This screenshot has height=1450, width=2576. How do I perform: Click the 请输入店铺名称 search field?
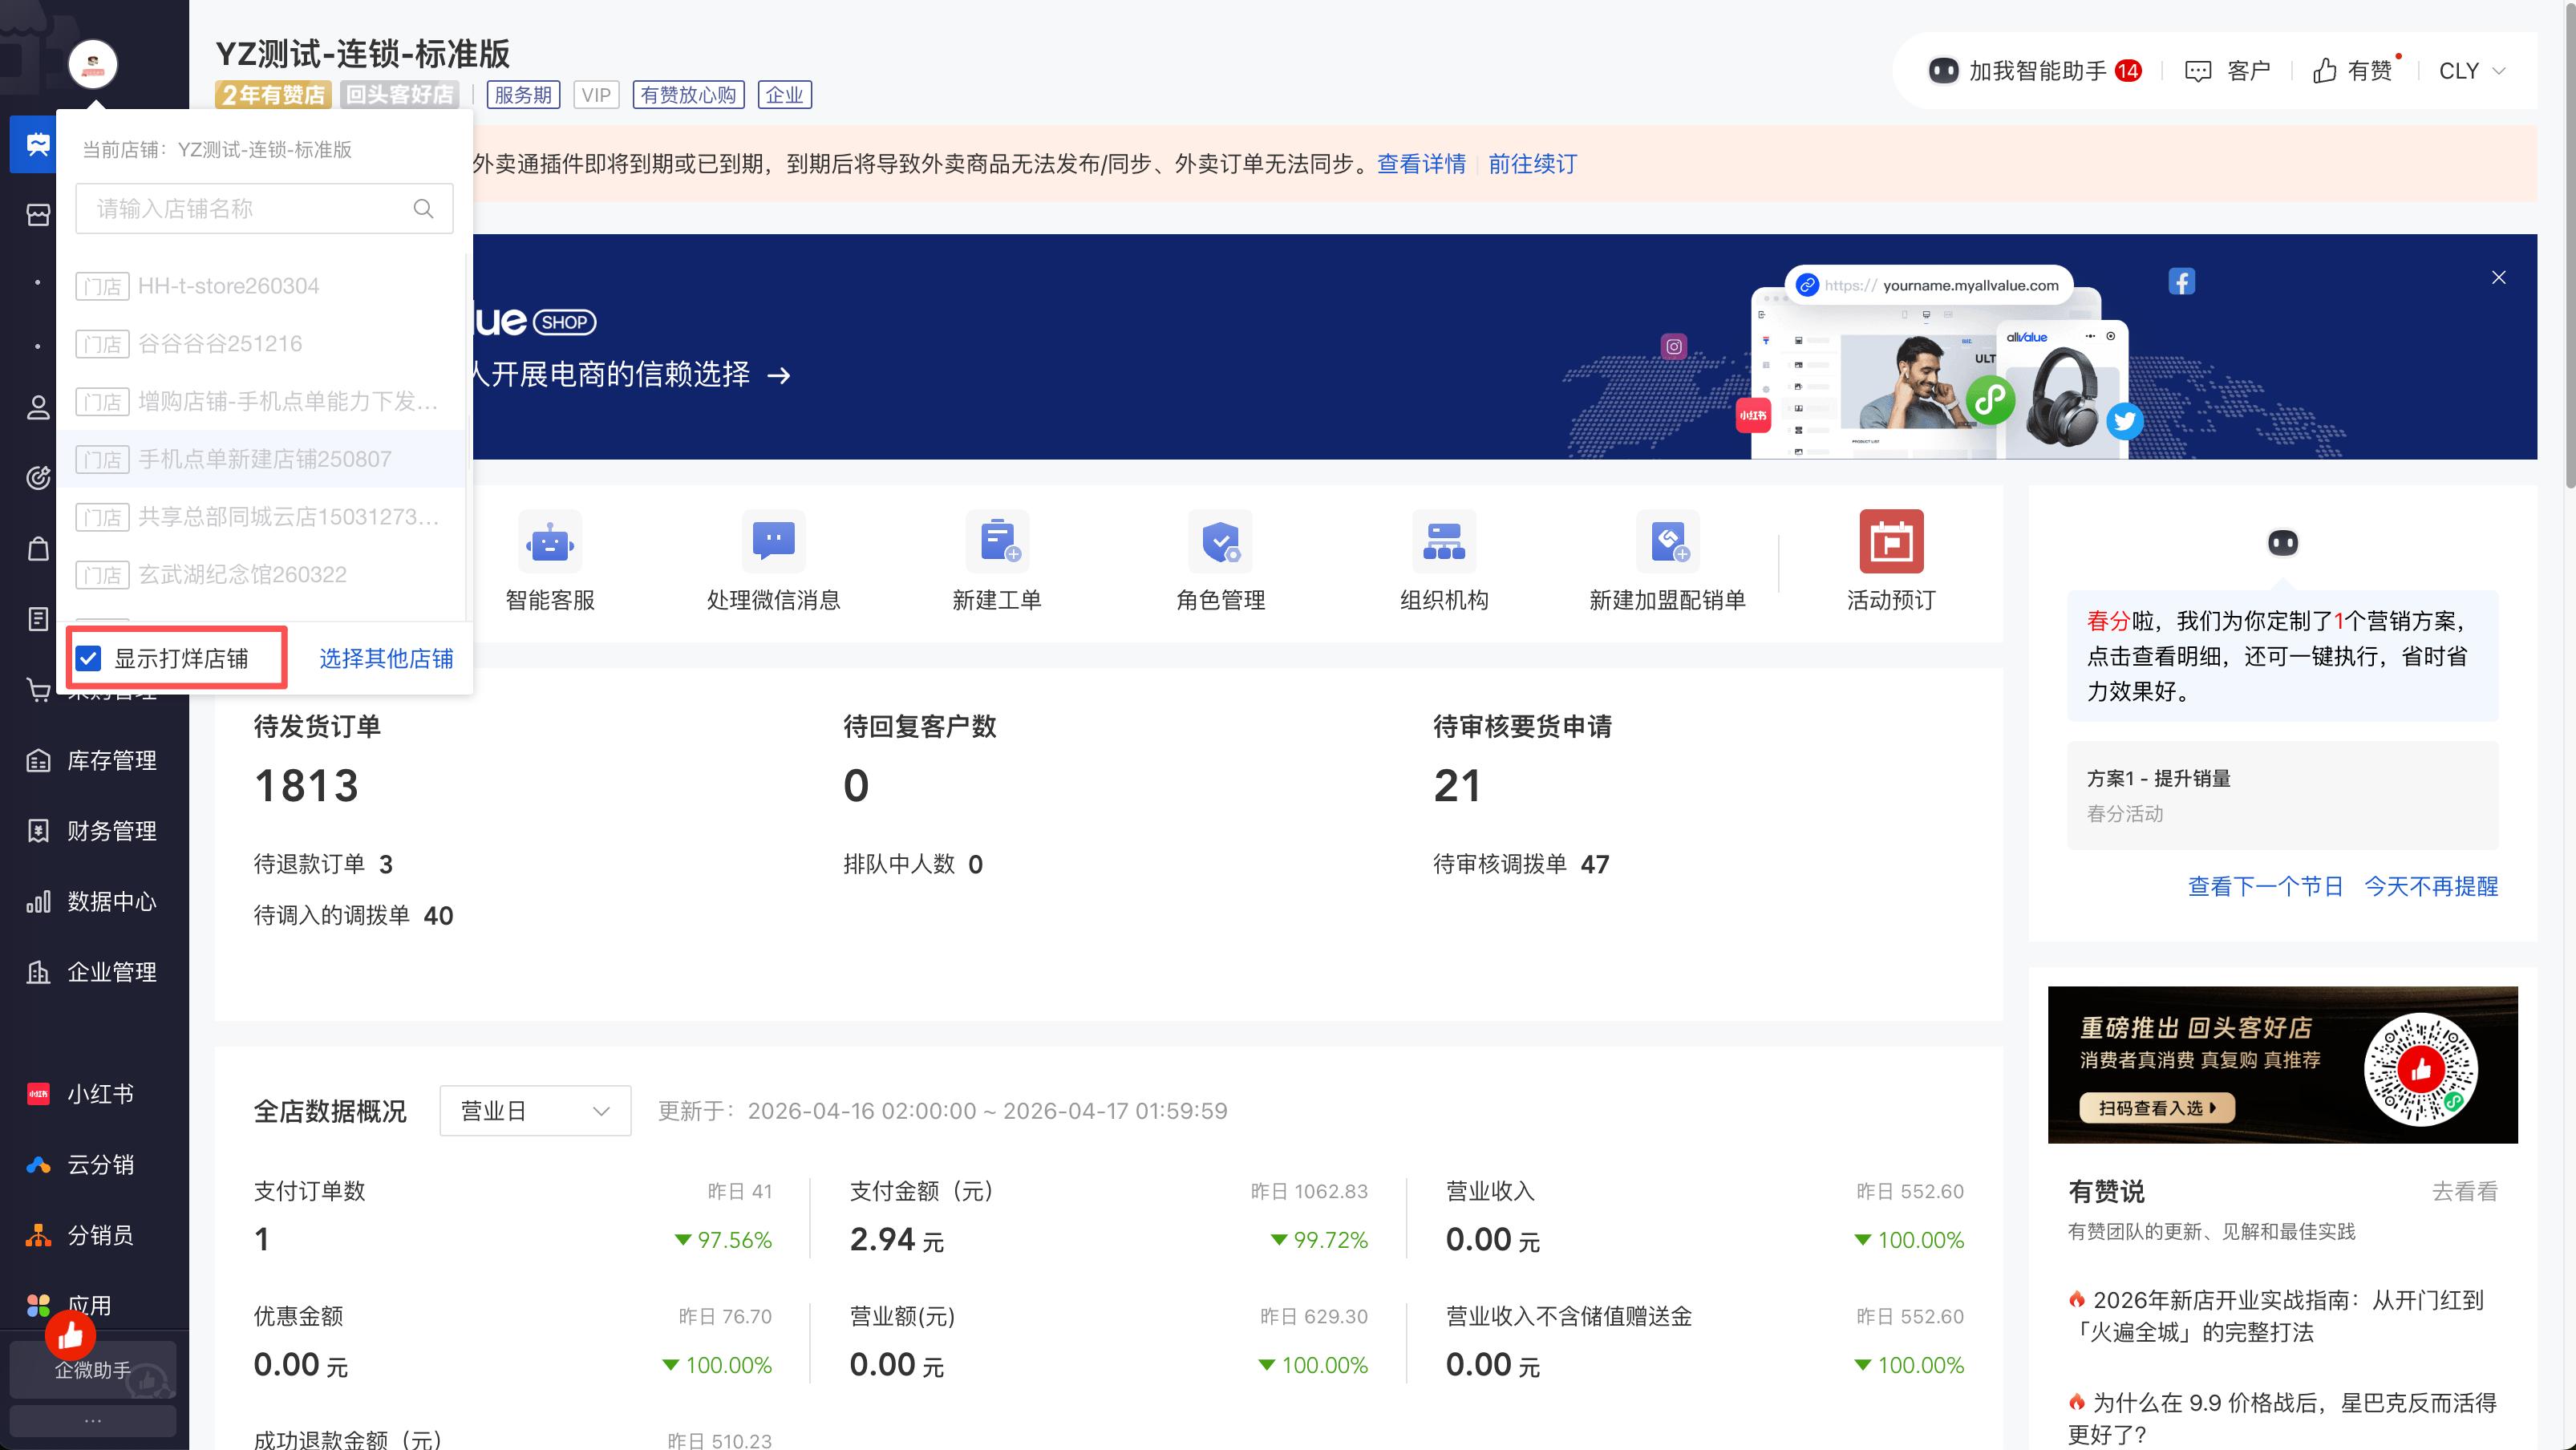pos(264,209)
